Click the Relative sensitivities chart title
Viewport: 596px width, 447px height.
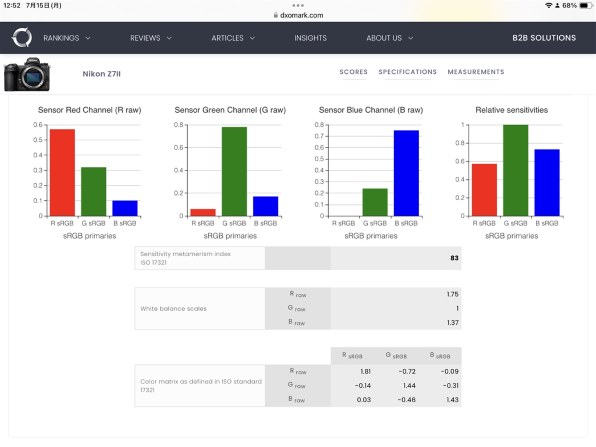click(512, 110)
